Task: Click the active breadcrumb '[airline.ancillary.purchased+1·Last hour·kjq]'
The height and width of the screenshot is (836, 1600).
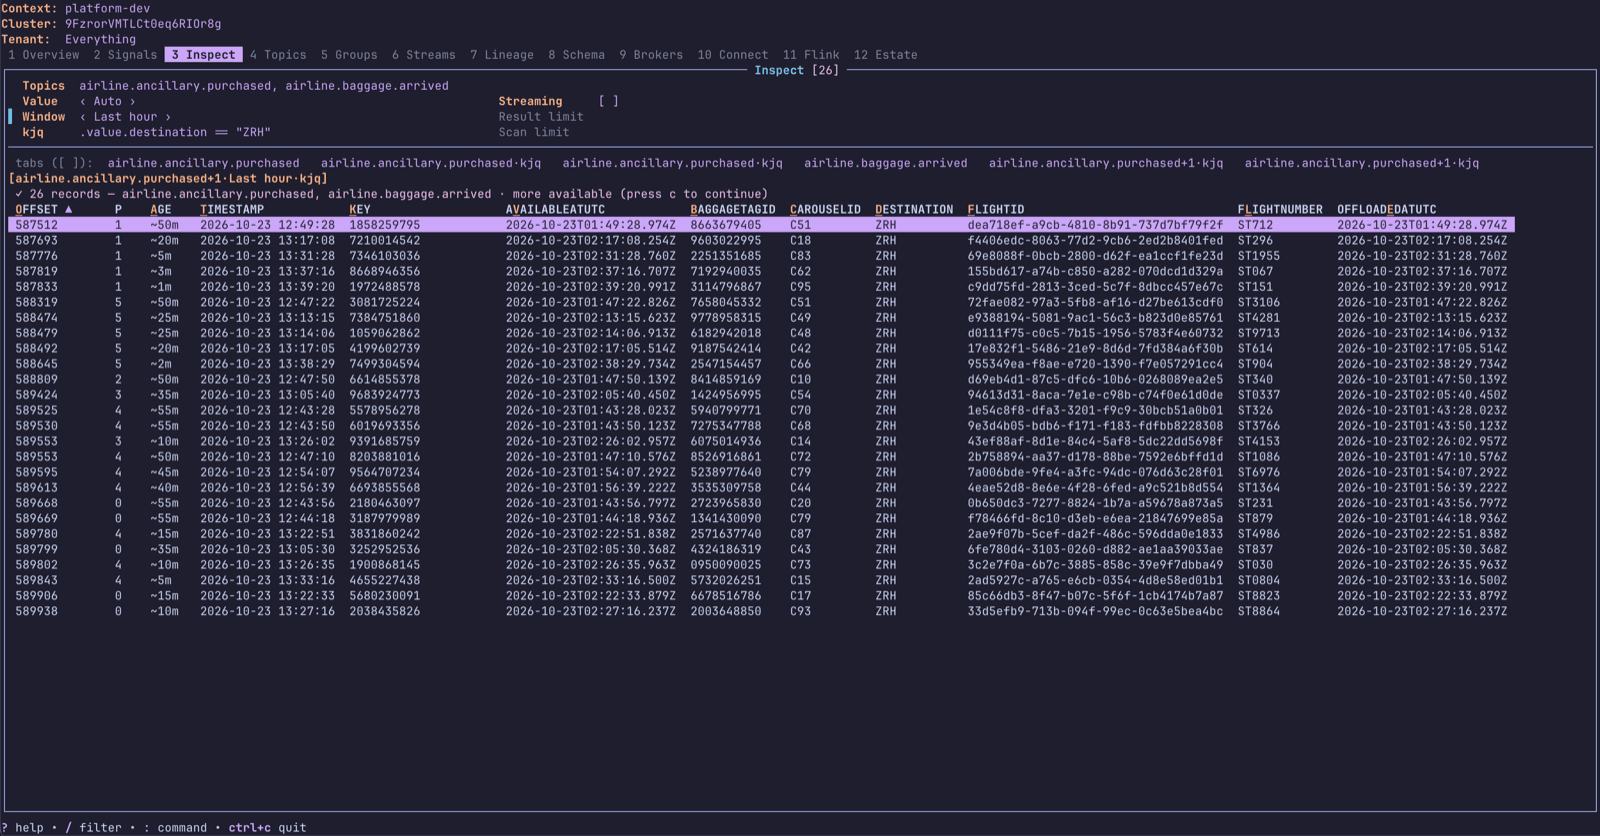Action: [168, 179]
